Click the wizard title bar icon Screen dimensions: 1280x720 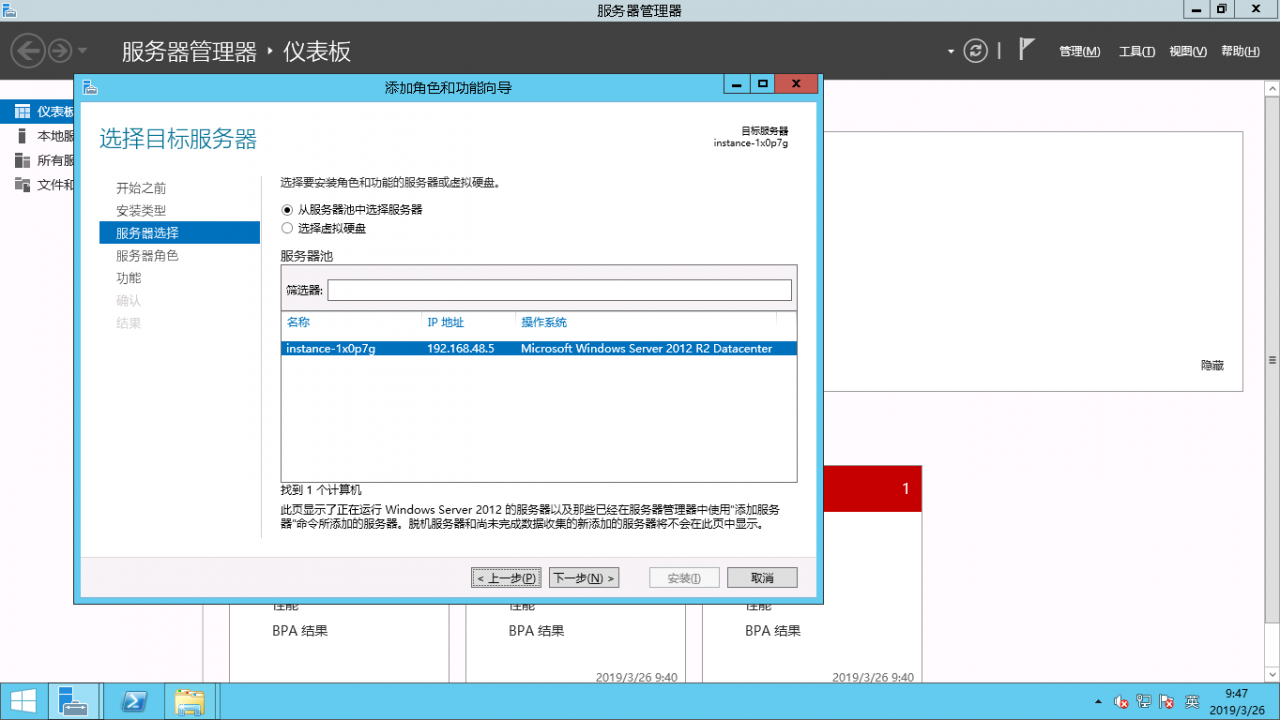(x=90, y=87)
